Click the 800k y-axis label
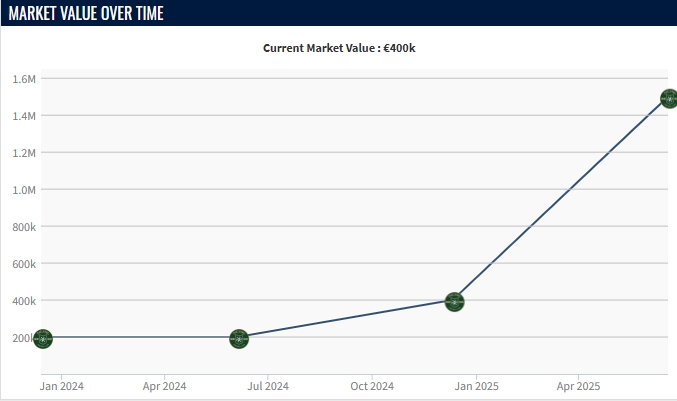 (24, 227)
